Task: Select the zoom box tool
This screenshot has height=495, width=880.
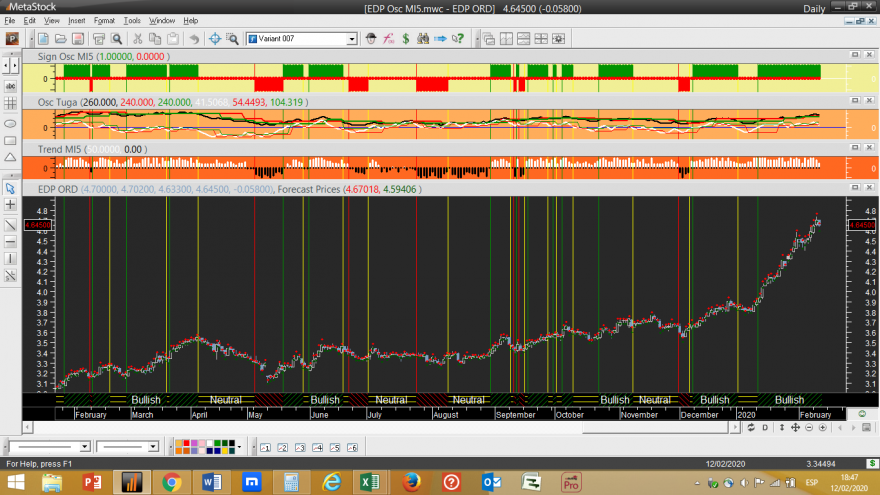Action: [x=232, y=39]
